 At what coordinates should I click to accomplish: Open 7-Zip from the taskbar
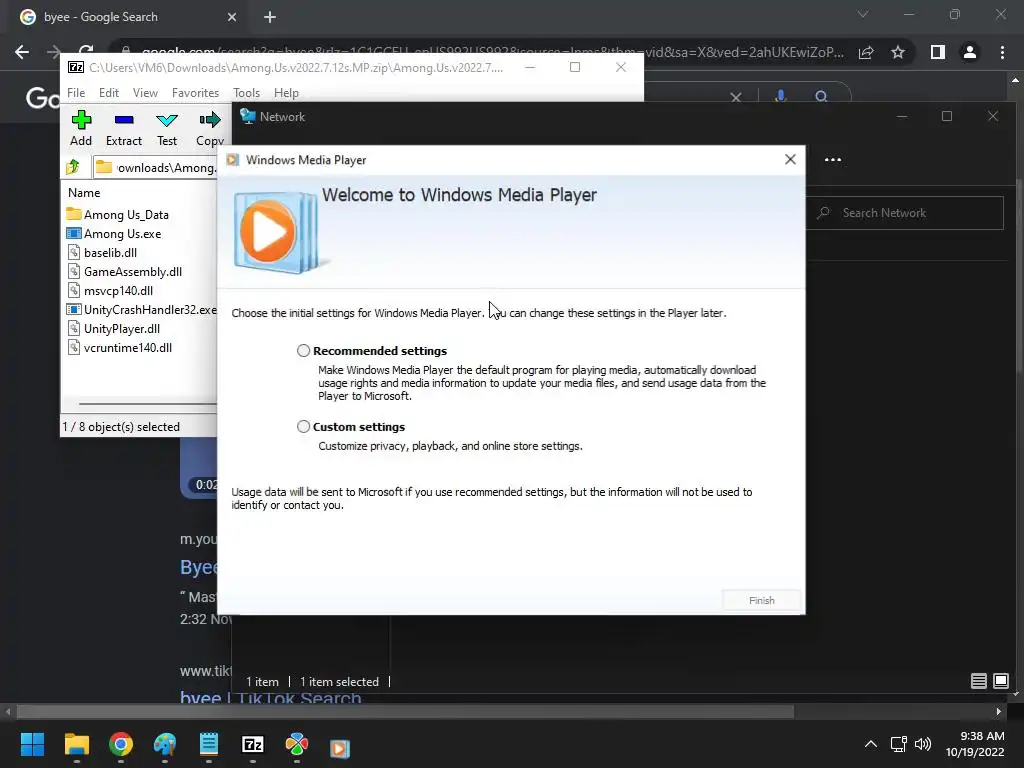coord(253,744)
